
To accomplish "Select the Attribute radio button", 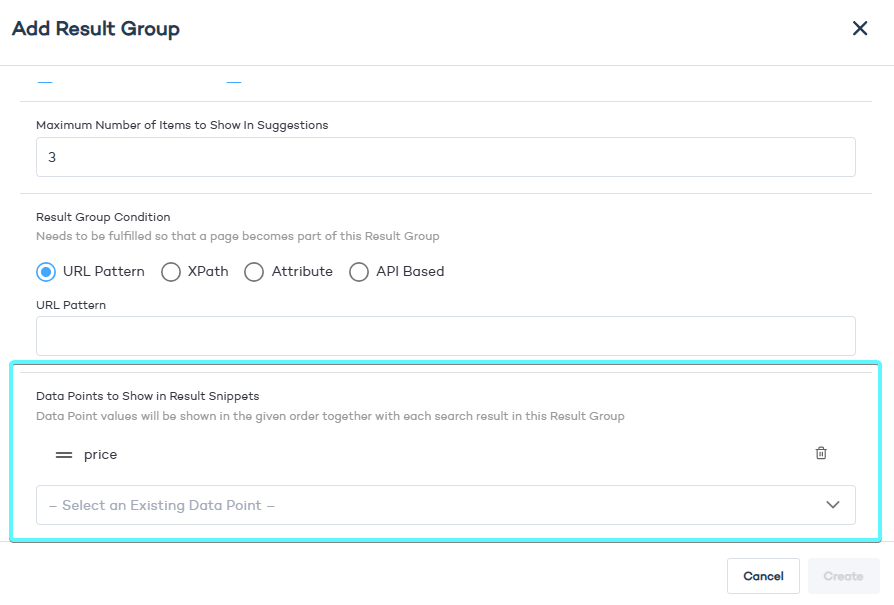I will 254,272.
